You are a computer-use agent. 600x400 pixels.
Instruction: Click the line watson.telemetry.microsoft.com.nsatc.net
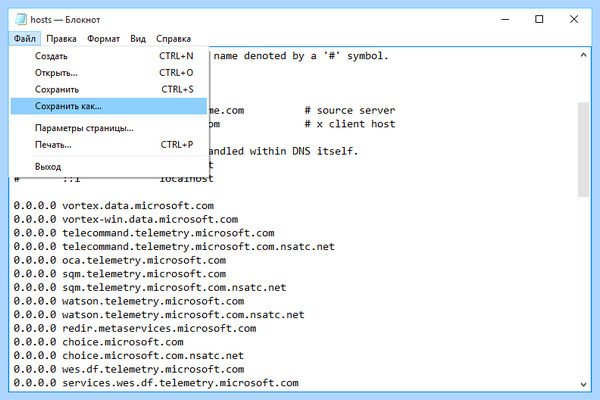[x=159, y=315]
